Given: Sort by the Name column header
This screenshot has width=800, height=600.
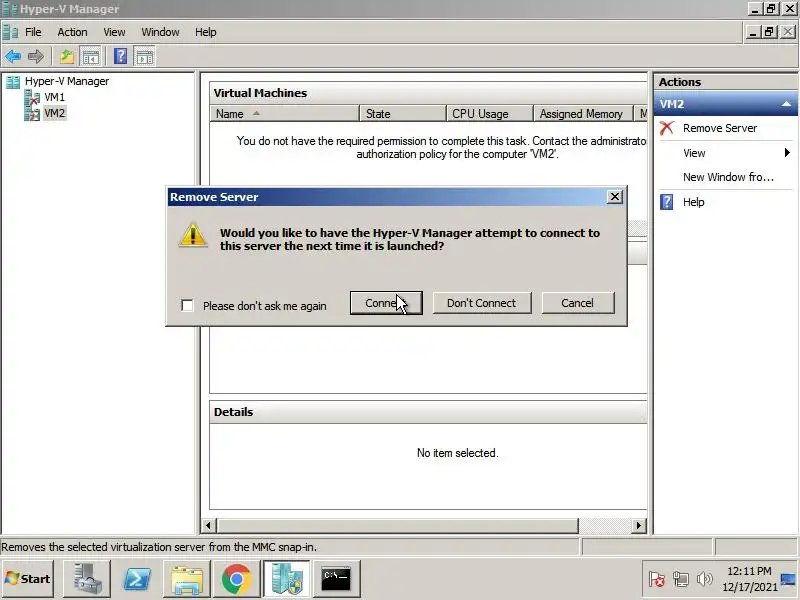Looking at the screenshot, I should pos(284,114).
